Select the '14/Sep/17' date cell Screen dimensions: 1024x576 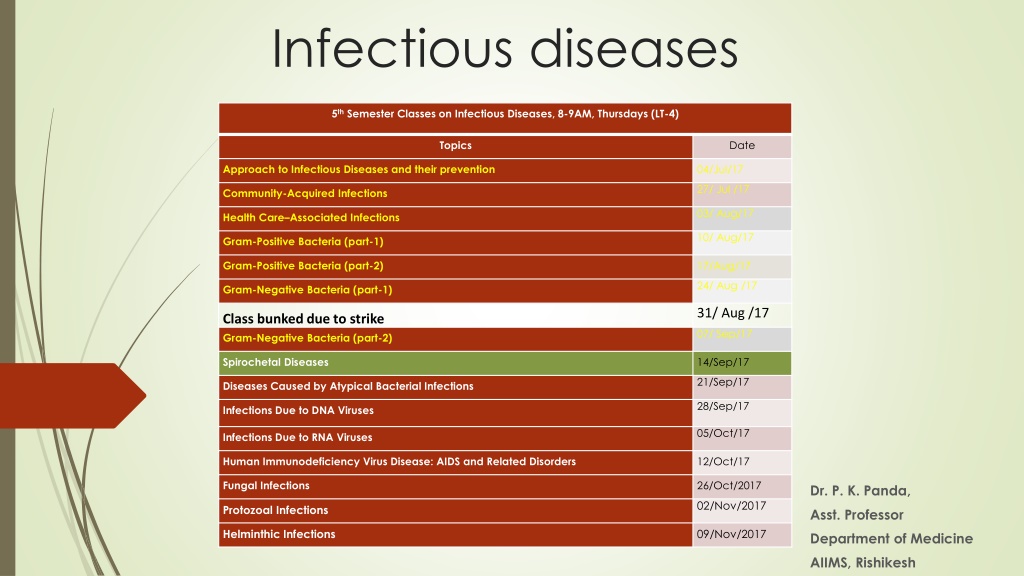click(x=742, y=362)
